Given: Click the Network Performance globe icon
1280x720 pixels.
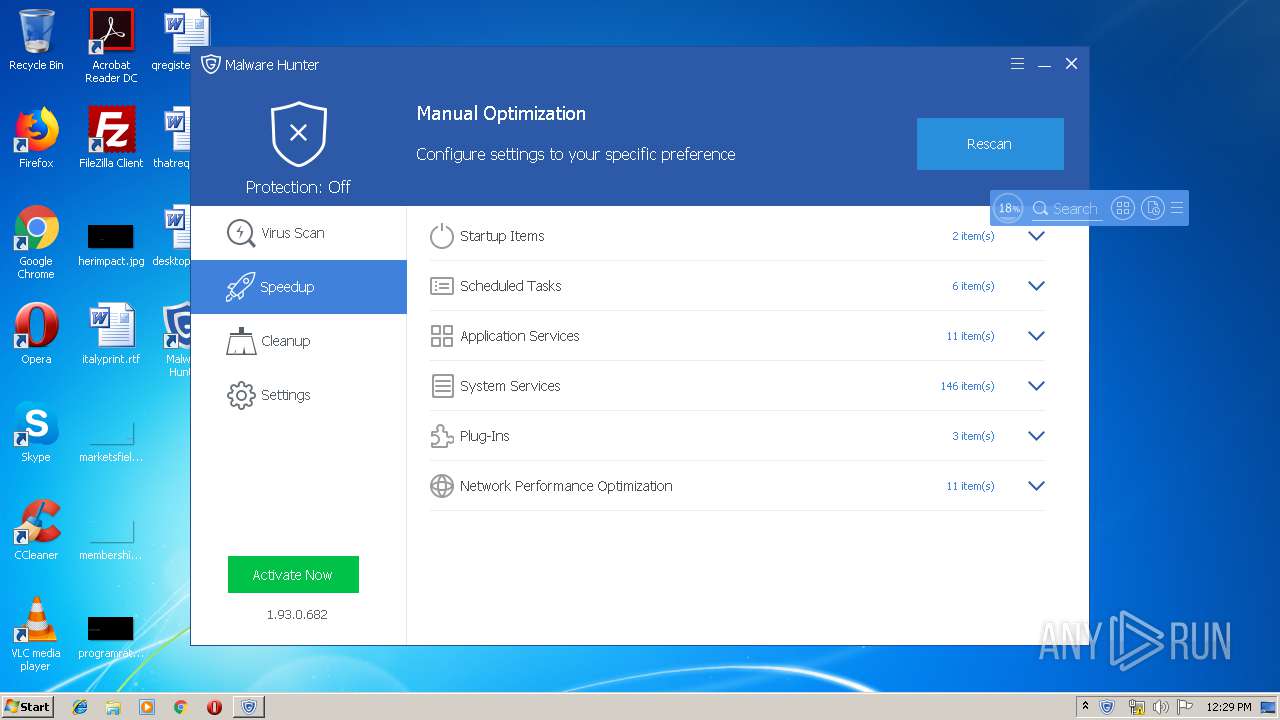Looking at the screenshot, I should click(x=442, y=486).
